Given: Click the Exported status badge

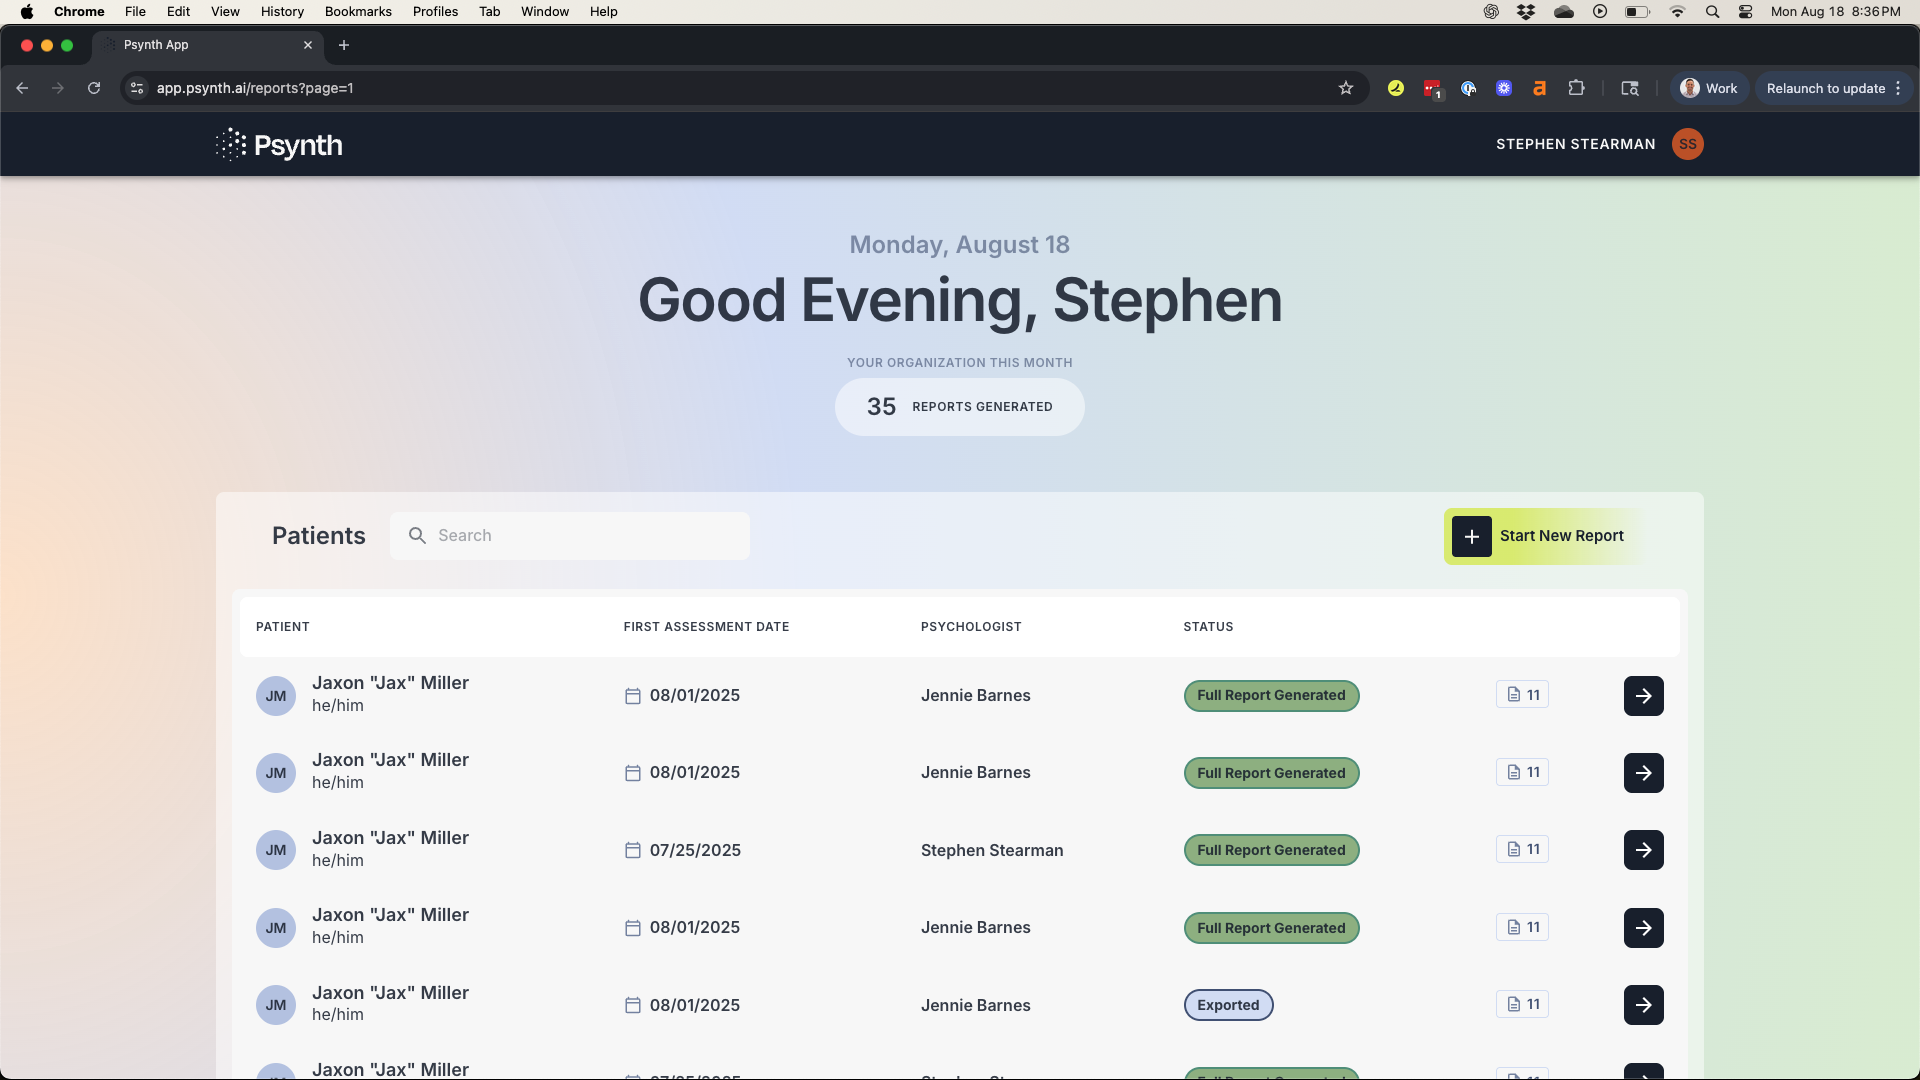Looking at the screenshot, I should tap(1228, 1005).
